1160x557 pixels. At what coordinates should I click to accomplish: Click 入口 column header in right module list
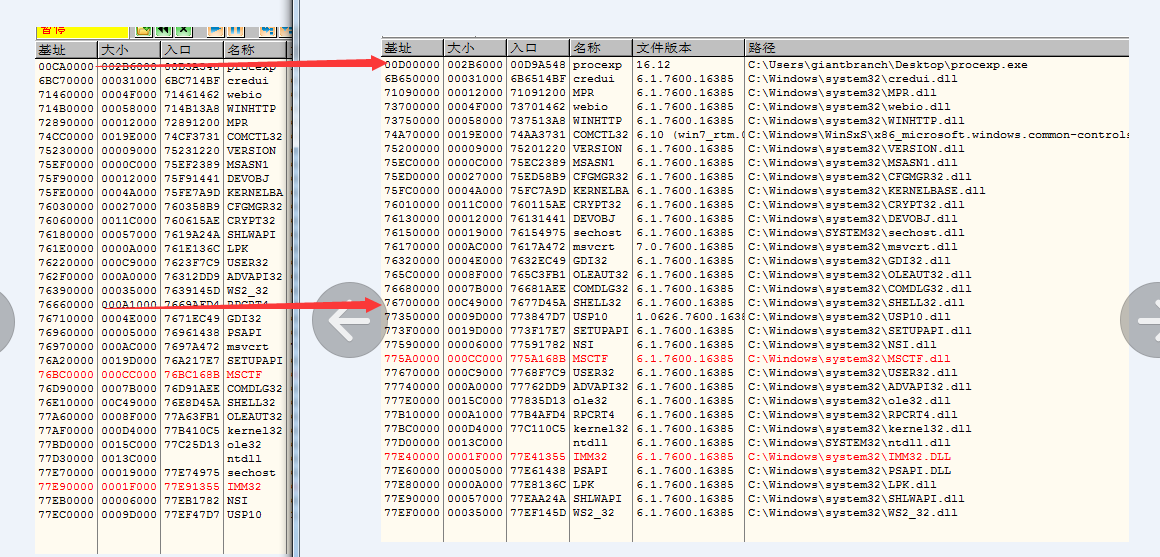537,48
